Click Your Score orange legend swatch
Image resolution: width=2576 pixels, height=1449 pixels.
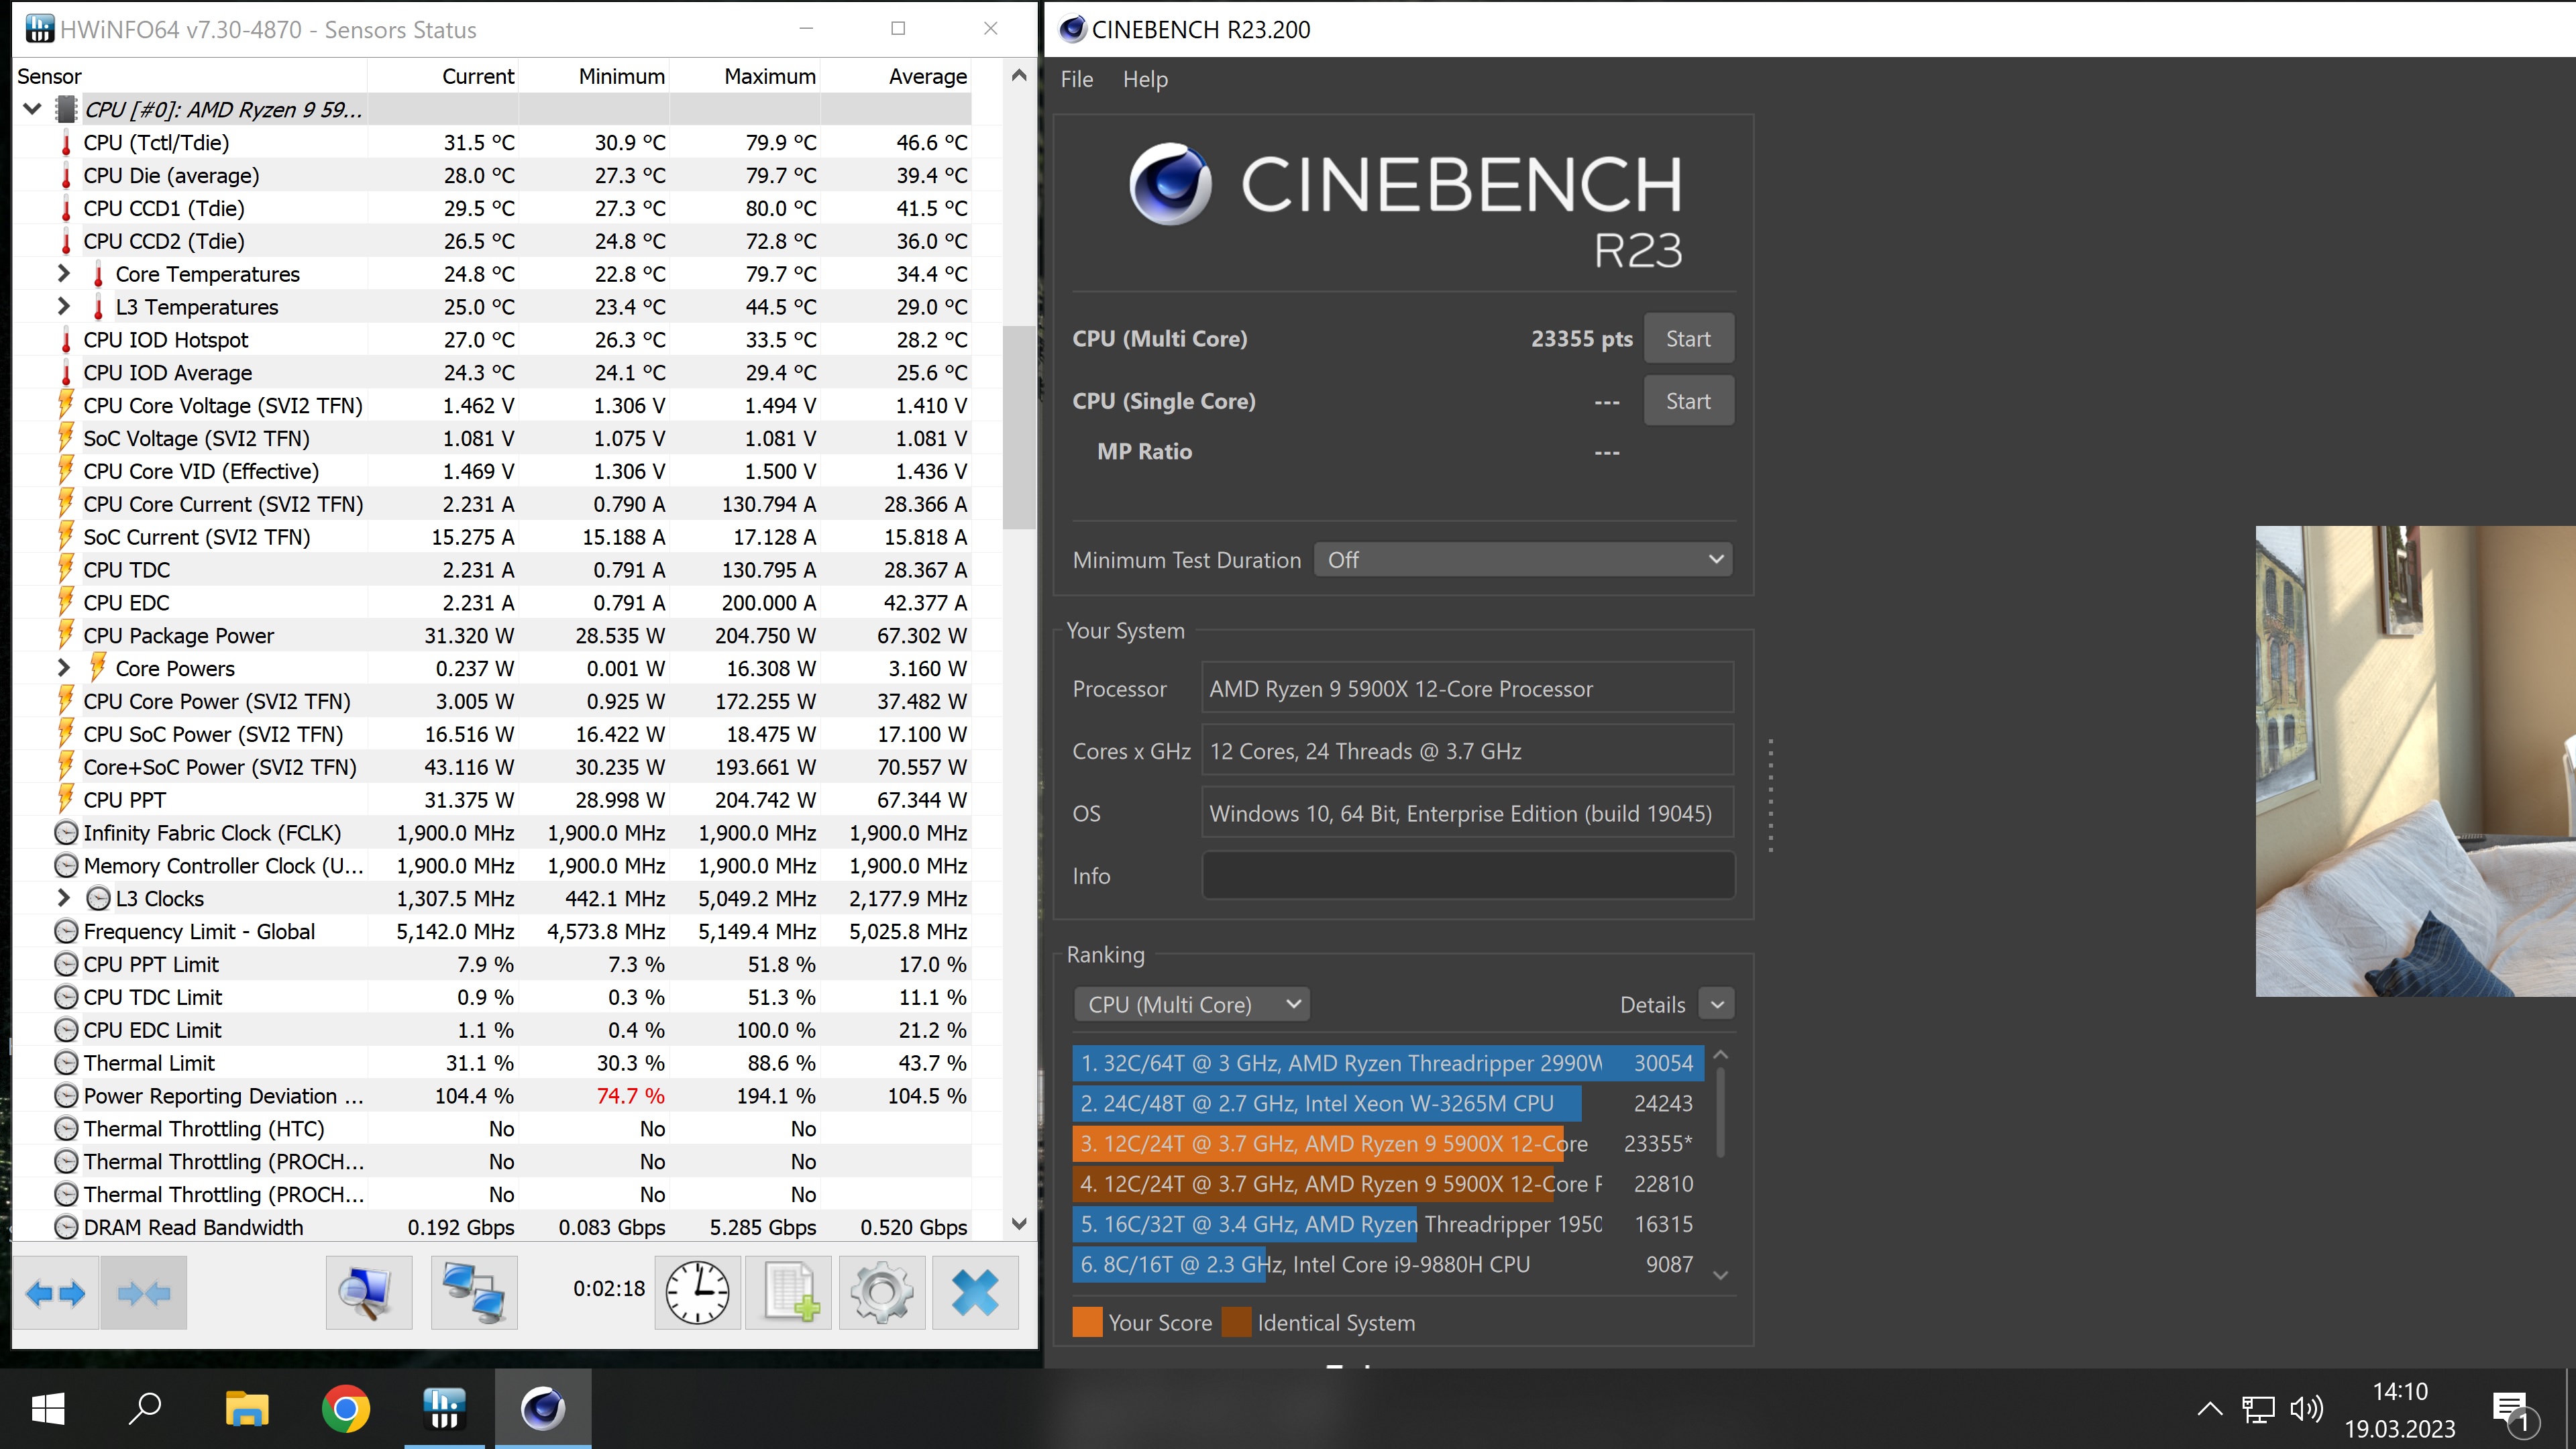[x=1087, y=1322]
